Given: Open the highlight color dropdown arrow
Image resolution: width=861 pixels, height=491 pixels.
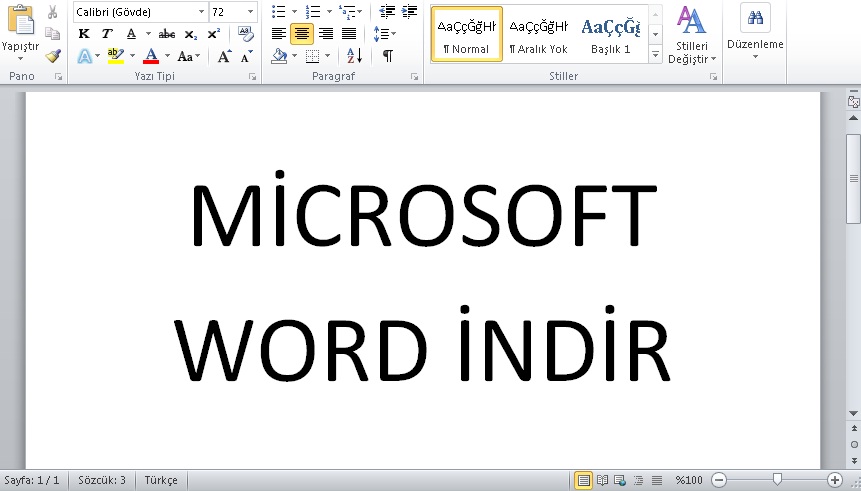Looking at the screenshot, I should pos(132,56).
